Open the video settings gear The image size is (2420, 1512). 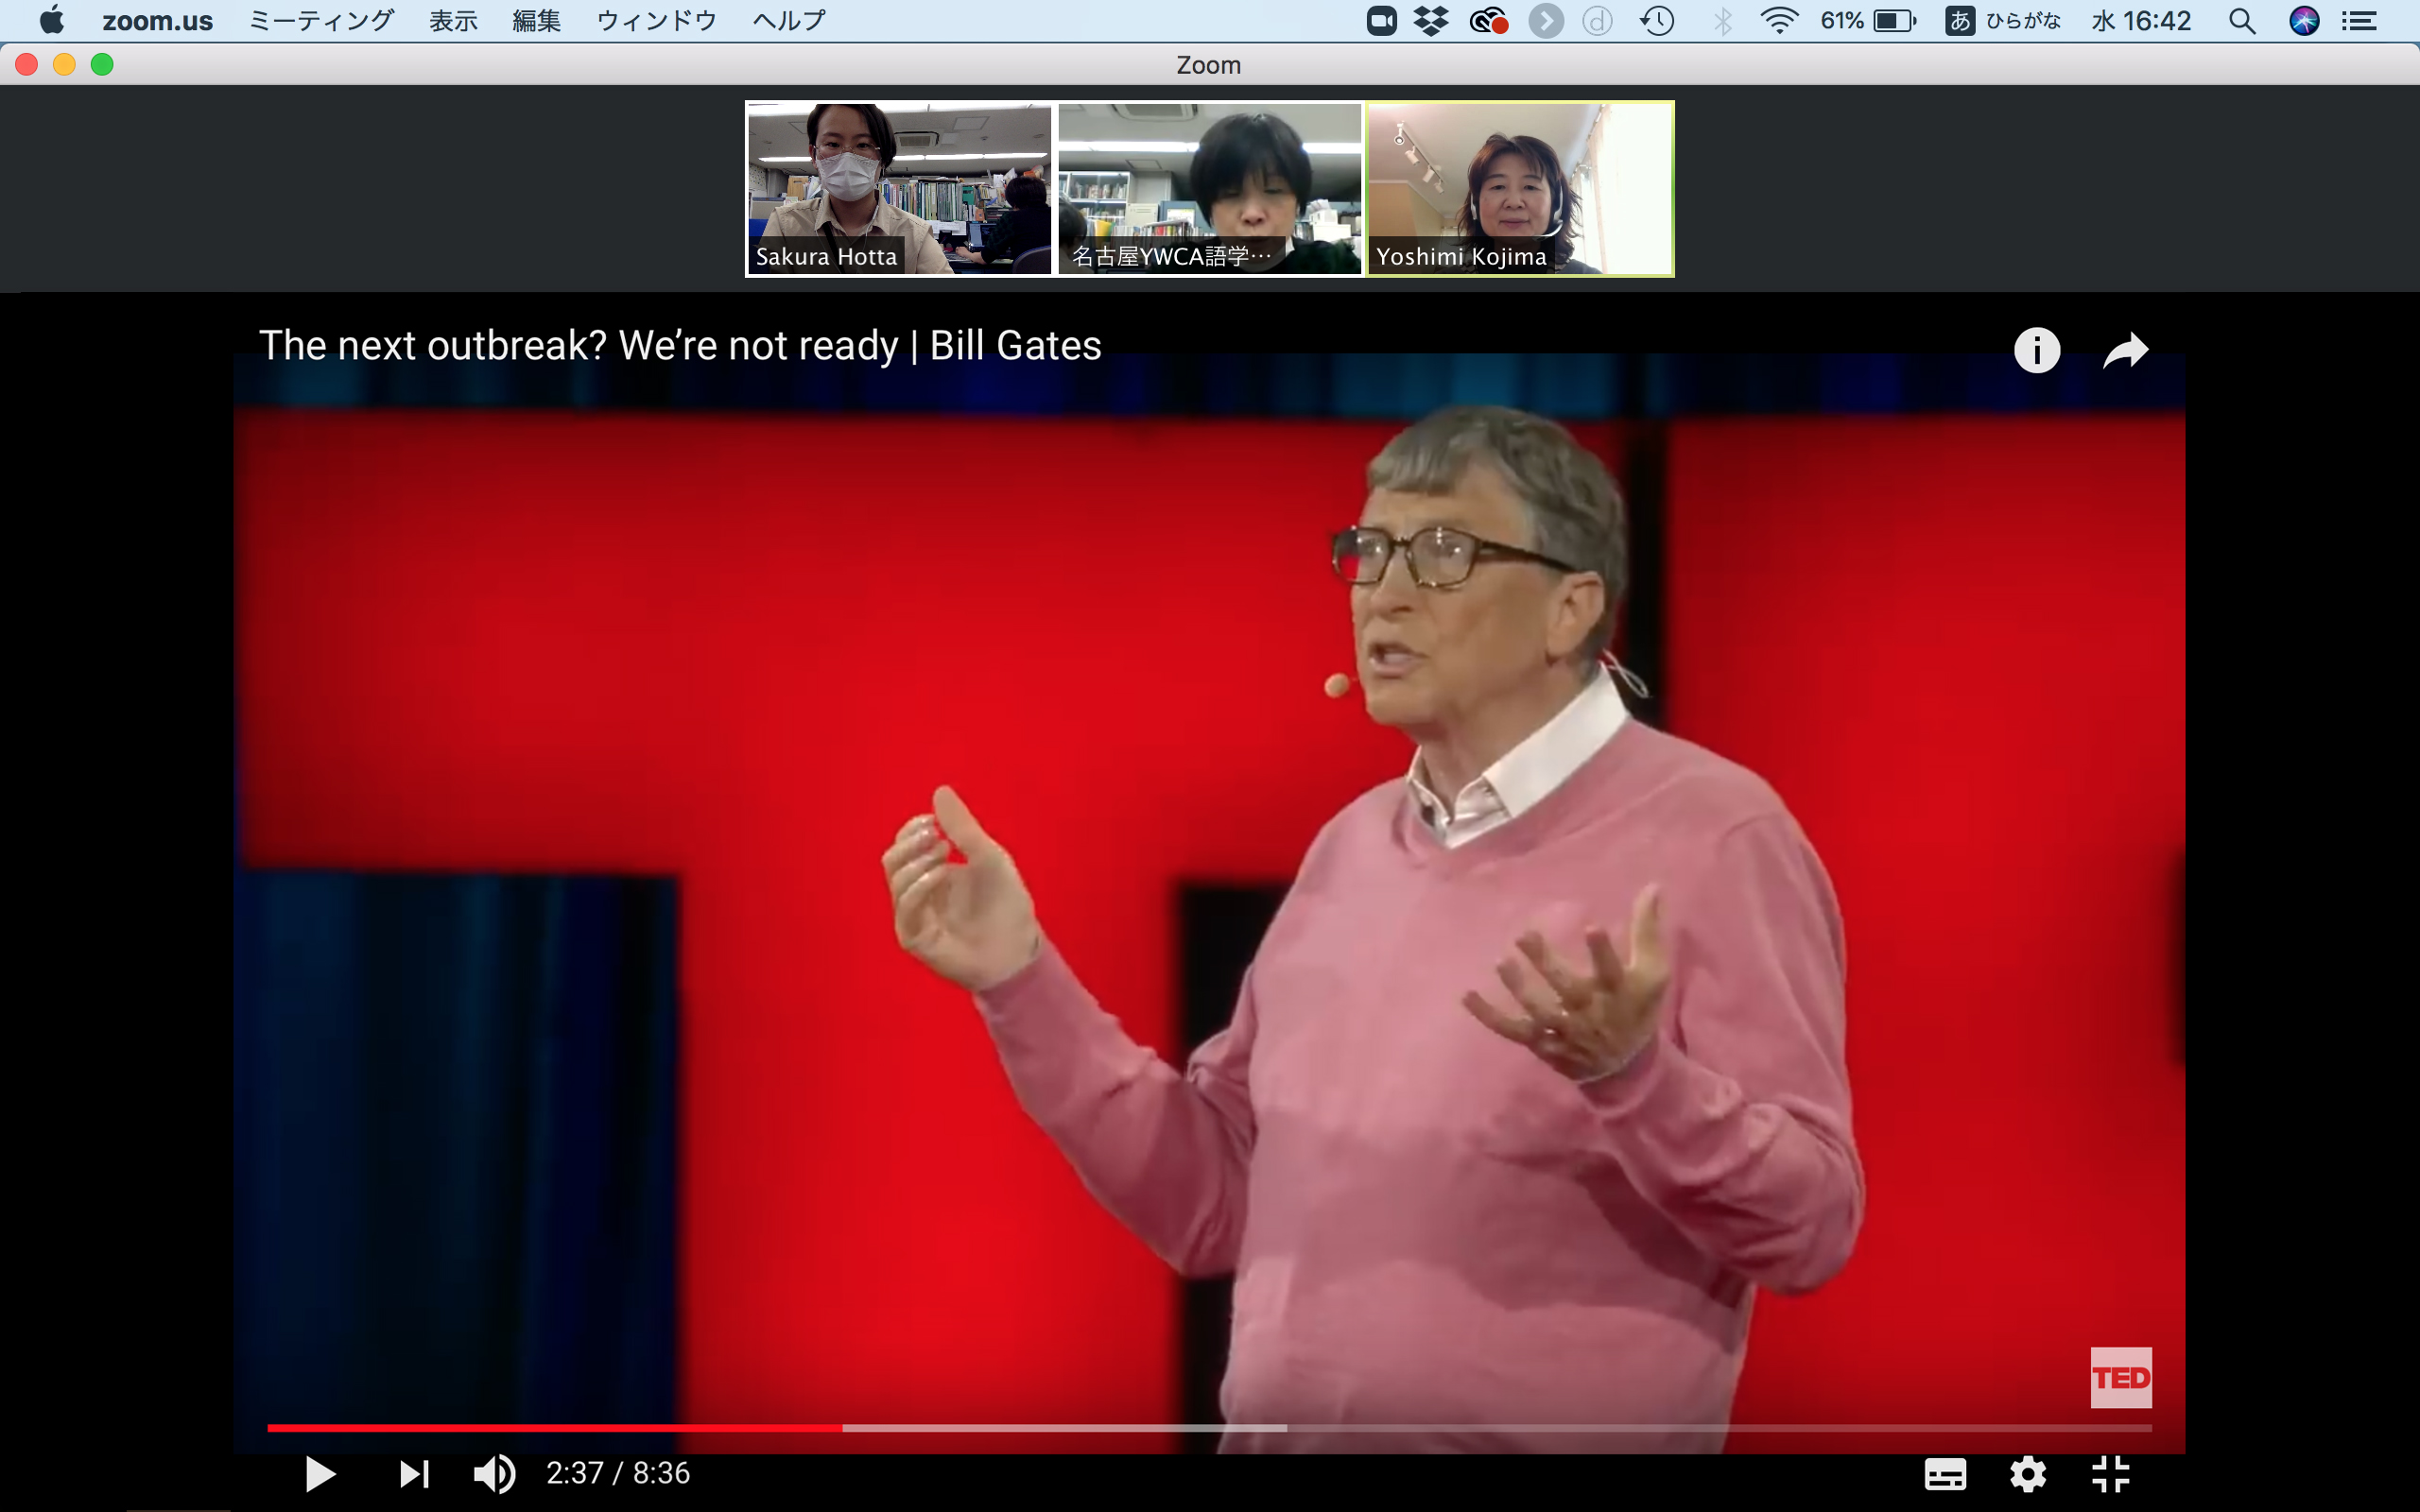(x=2028, y=1474)
